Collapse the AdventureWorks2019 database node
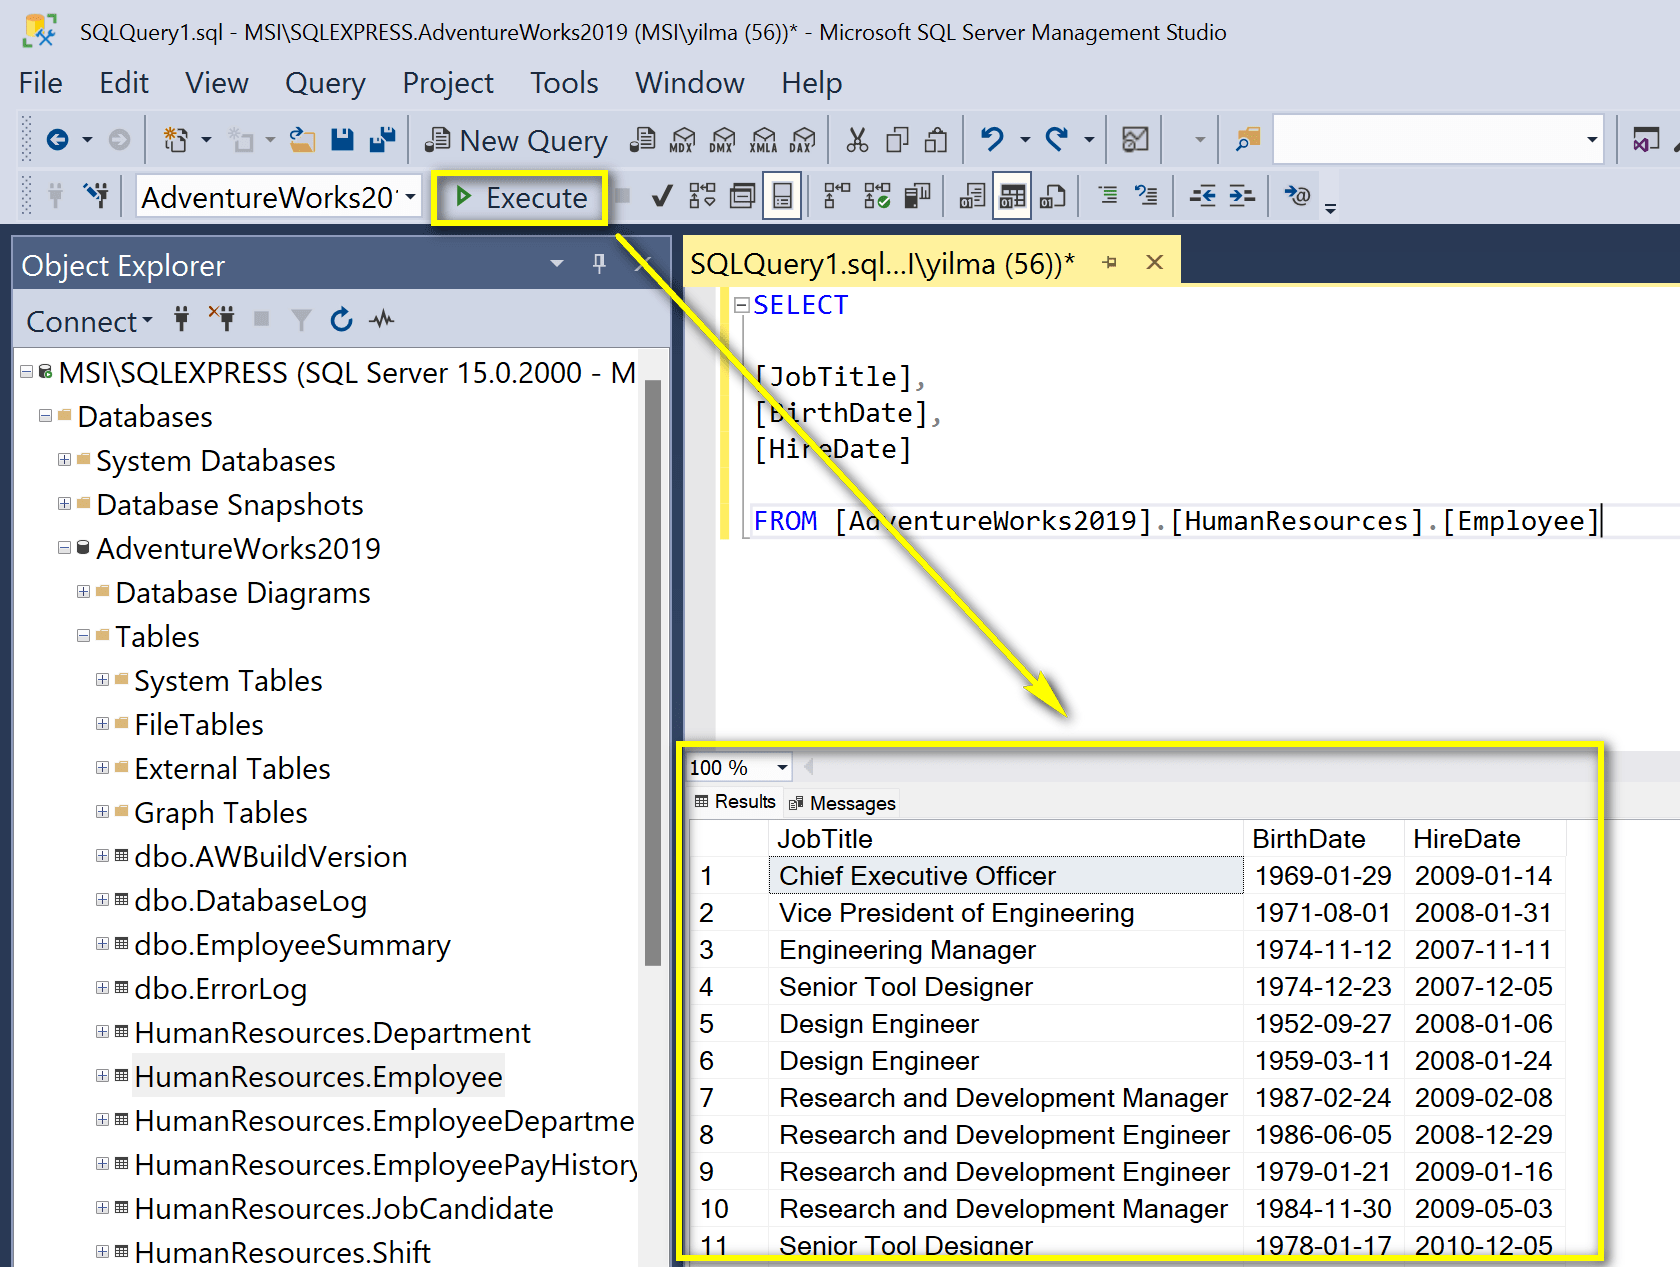Image resolution: width=1680 pixels, height=1267 pixels. tap(65, 548)
